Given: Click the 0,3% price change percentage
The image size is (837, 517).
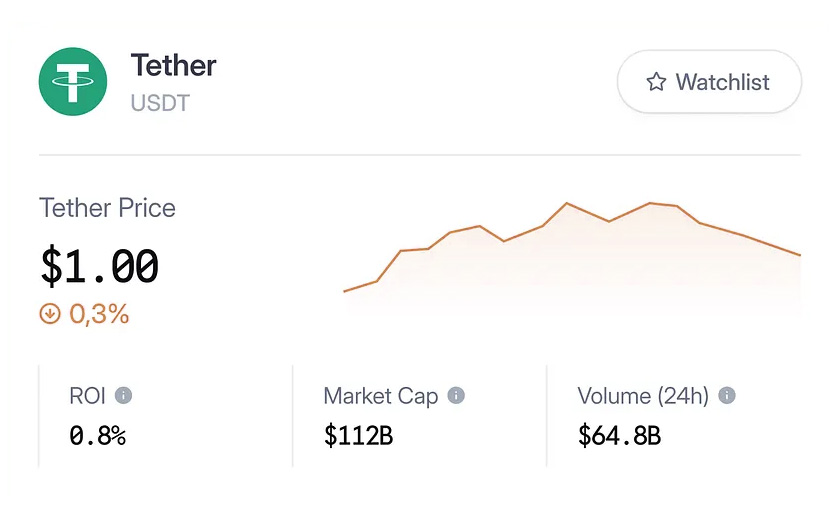Looking at the screenshot, I should pos(99,314).
